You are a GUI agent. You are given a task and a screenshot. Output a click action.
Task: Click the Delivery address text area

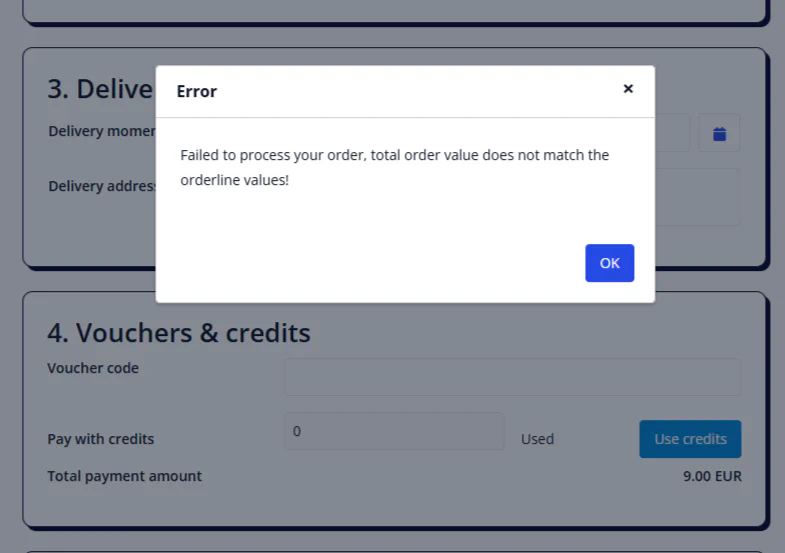697,197
